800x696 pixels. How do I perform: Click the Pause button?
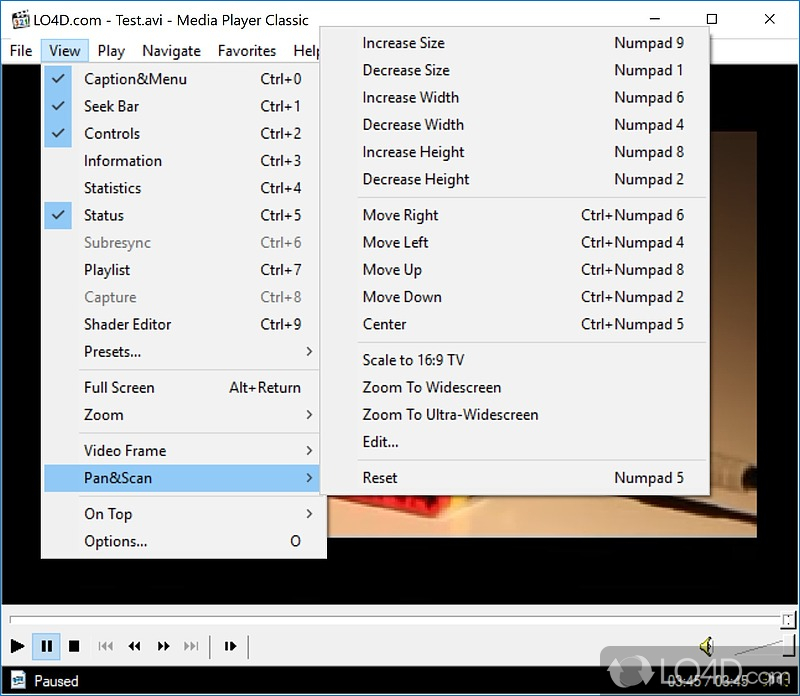[x=46, y=646]
